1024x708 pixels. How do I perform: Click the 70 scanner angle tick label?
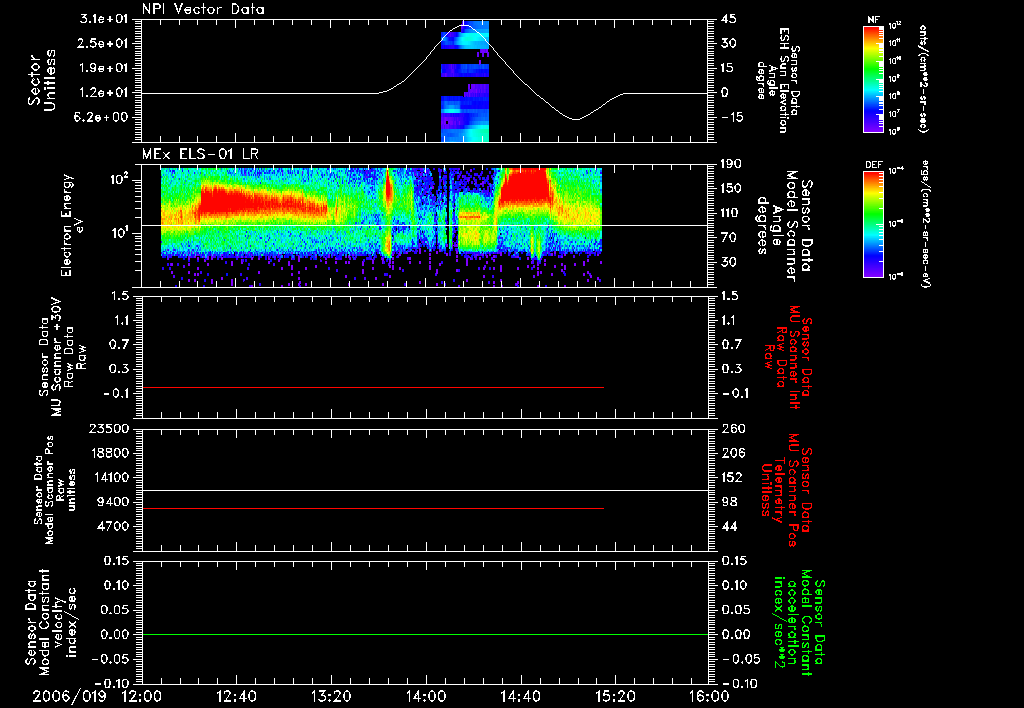(729, 238)
